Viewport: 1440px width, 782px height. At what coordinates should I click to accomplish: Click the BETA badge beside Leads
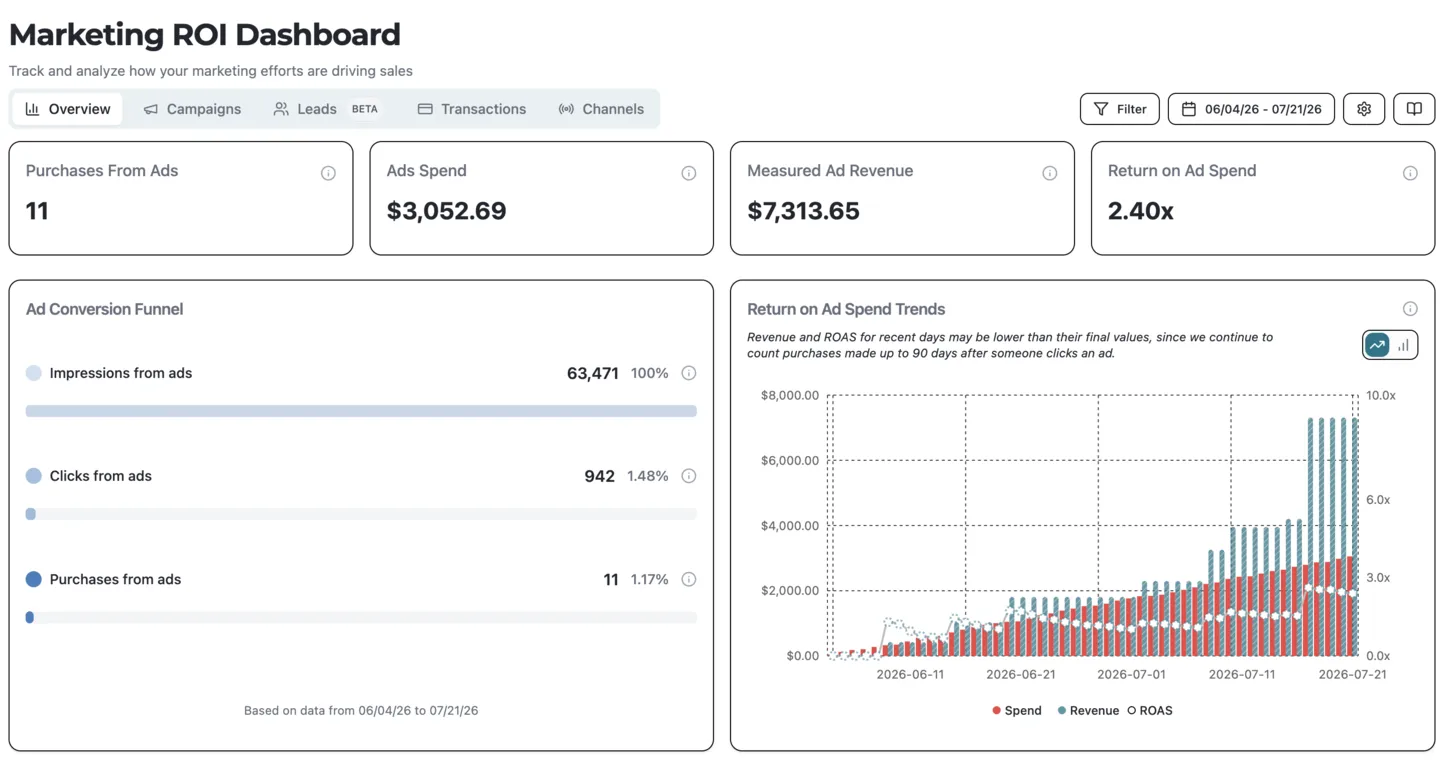[x=365, y=109]
